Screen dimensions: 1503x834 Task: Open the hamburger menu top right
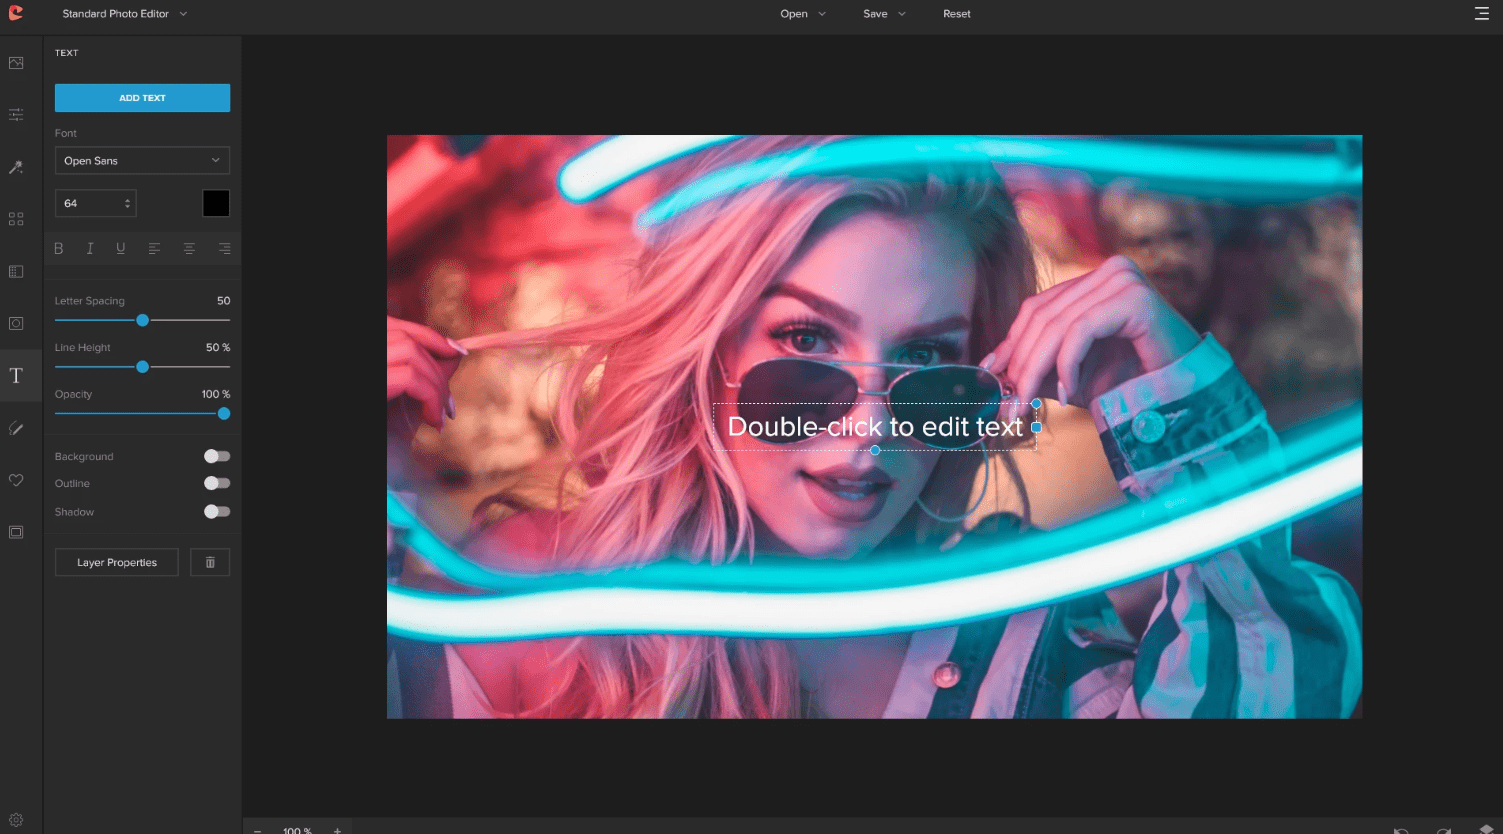1484,13
